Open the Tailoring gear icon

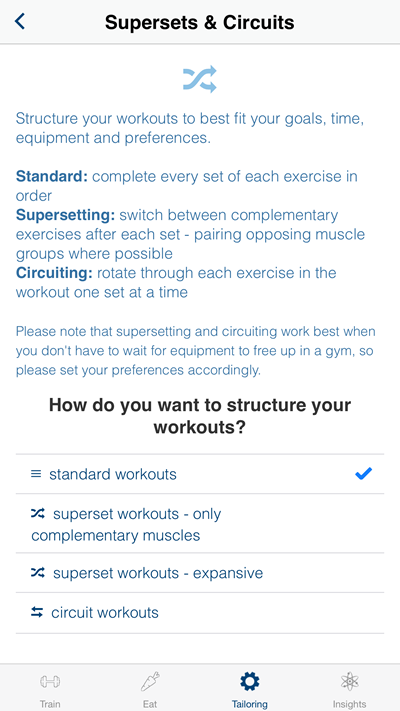[x=249, y=682]
